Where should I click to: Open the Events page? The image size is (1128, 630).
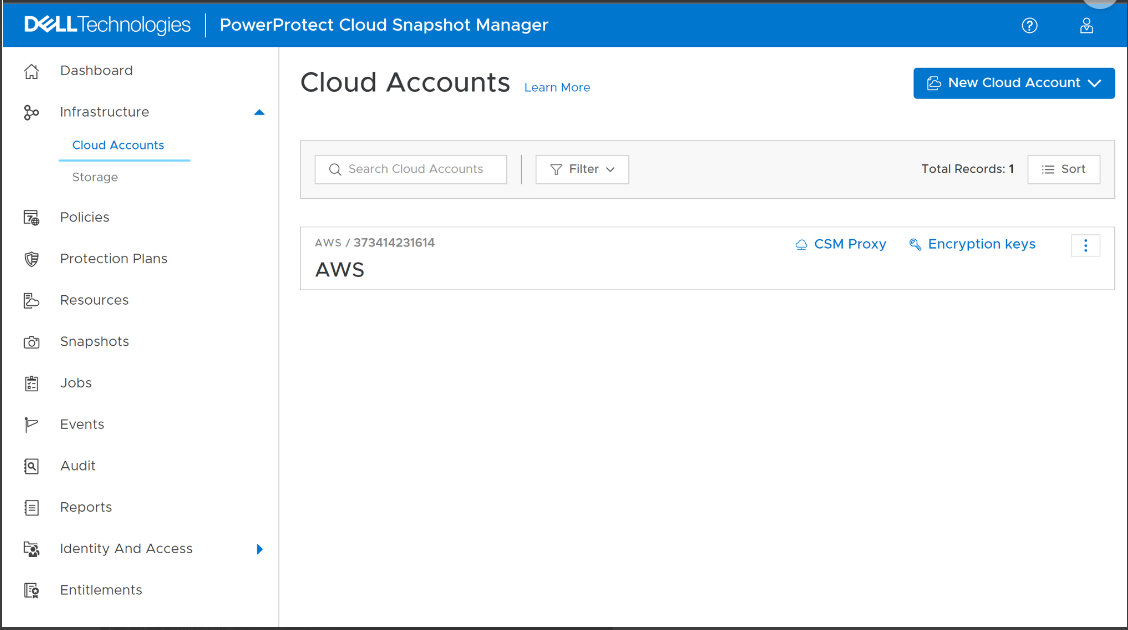click(82, 424)
